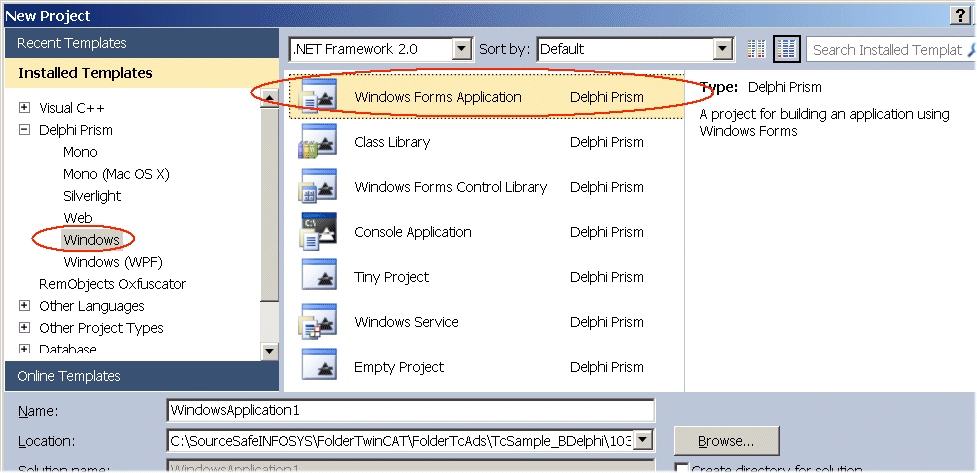Click 'Delphi Prism' beside Windows Service
Screen dimensions: 977x473
607,322
